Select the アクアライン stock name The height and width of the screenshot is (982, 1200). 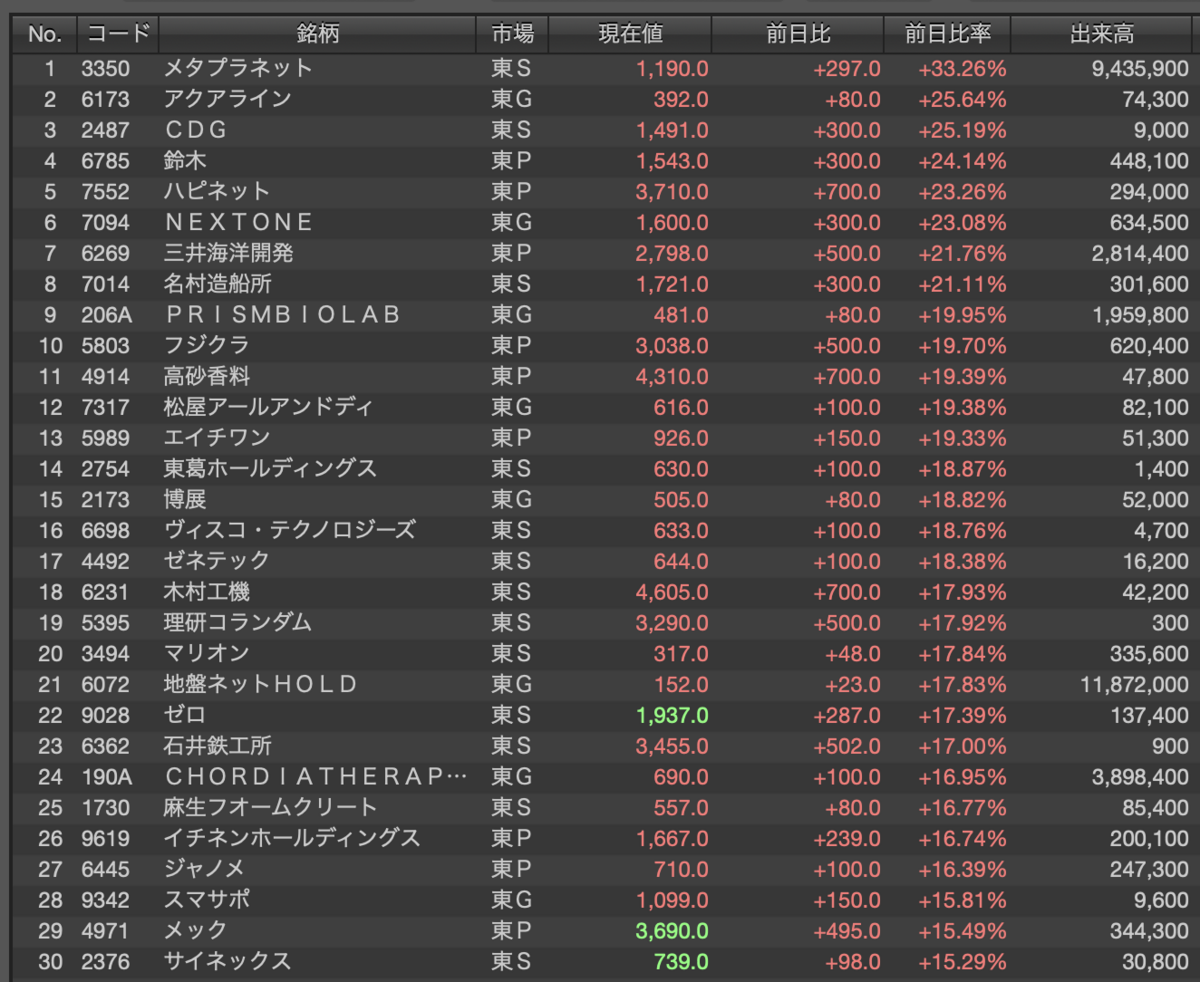(x=228, y=99)
